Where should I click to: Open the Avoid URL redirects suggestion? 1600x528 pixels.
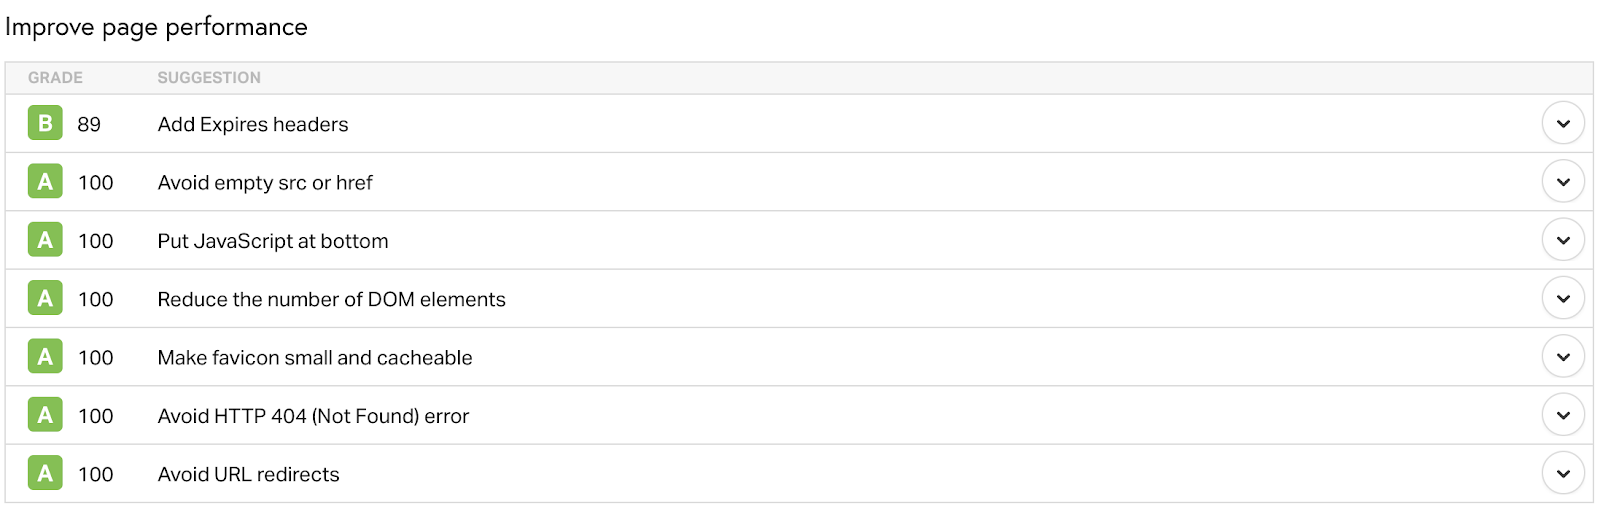point(249,474)
